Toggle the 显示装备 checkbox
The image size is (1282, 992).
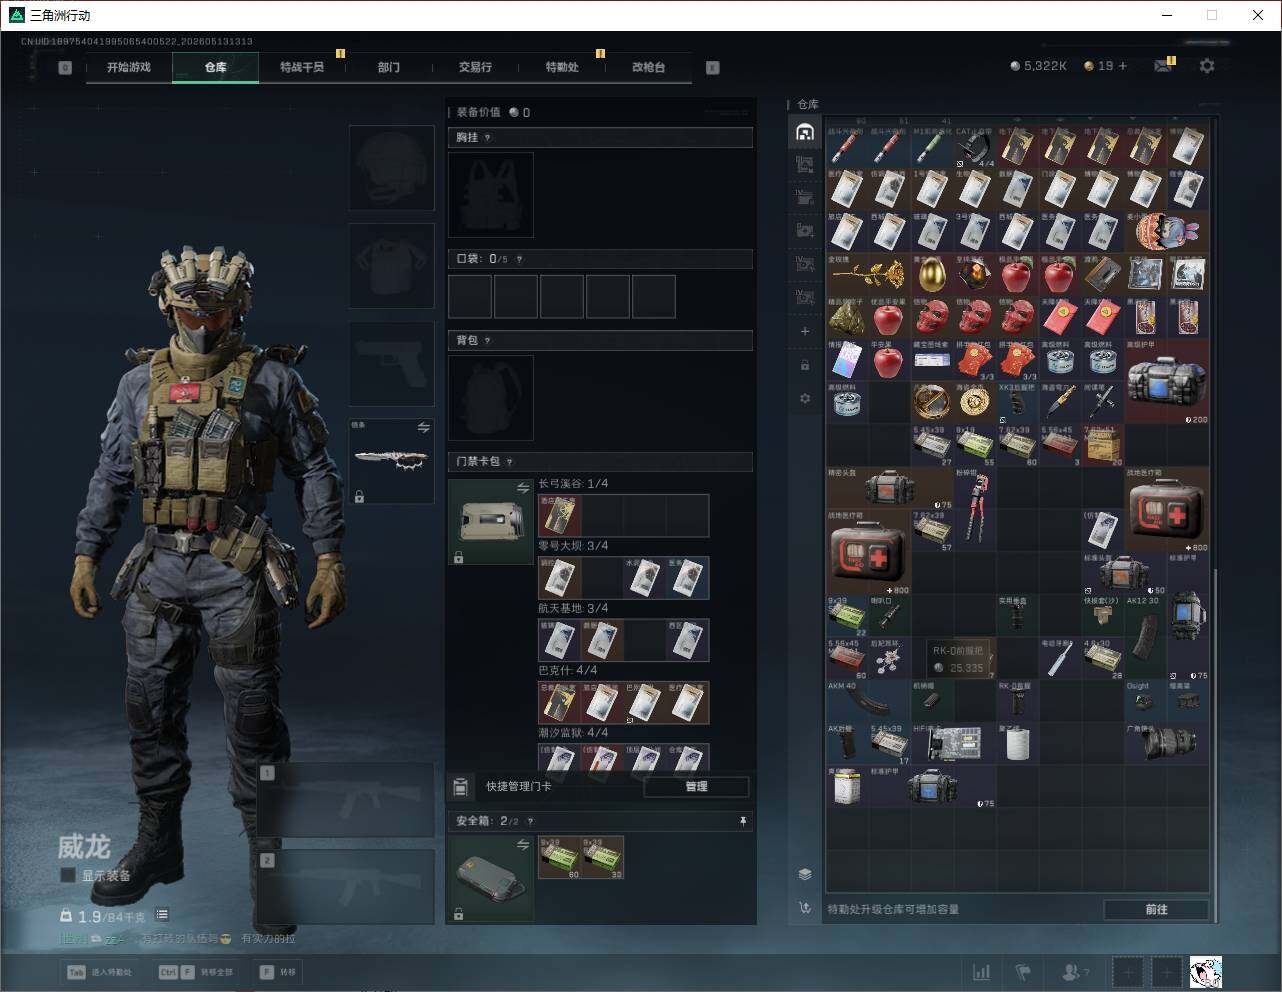(68, 875)
